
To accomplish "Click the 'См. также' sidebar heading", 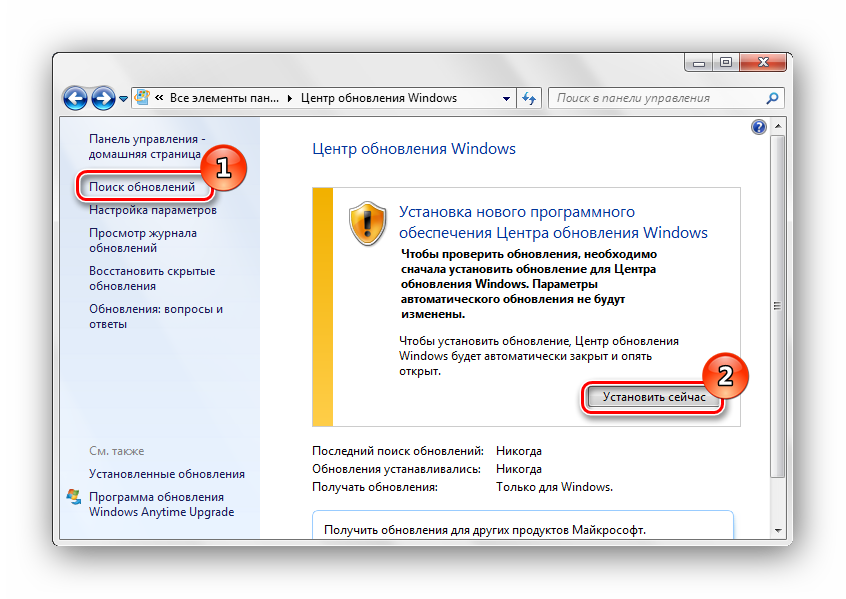I will [x=117, y=451].
